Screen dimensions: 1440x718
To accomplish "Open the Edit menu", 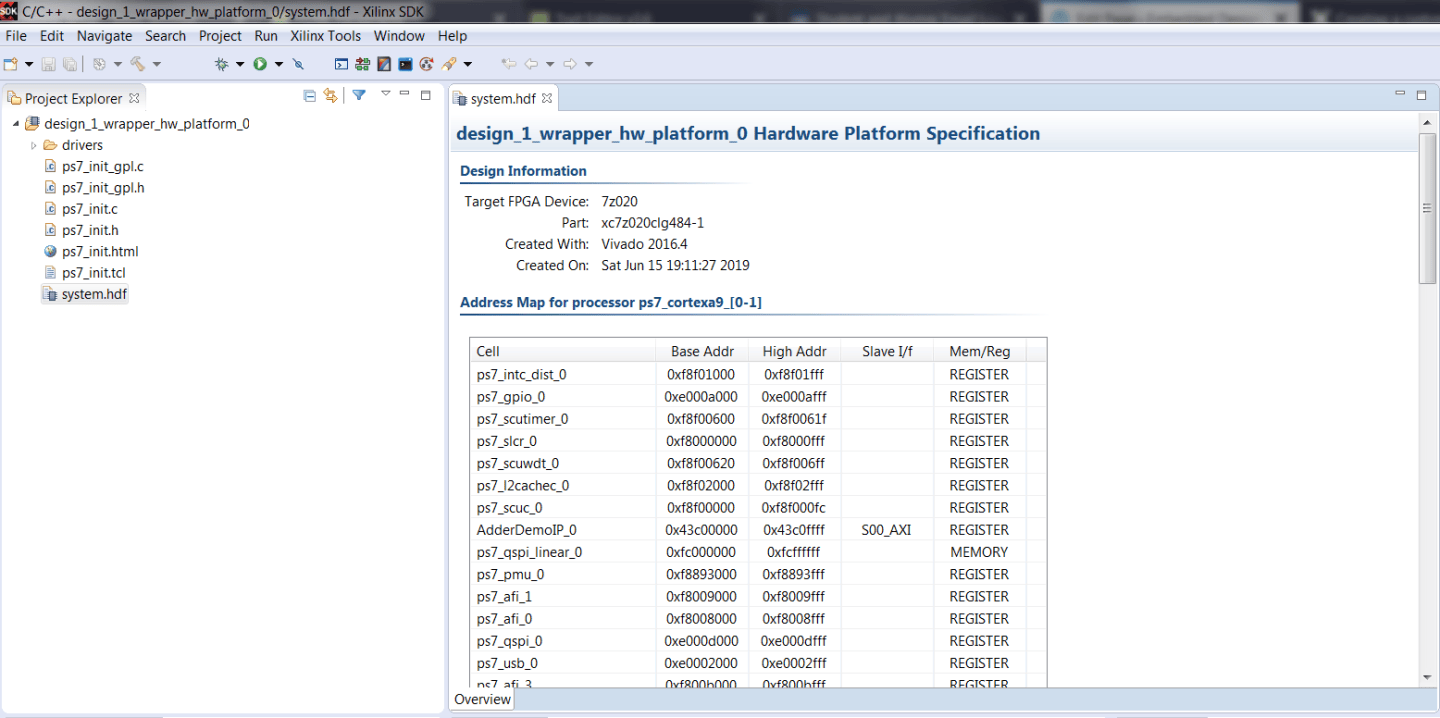I will tap(52, 35).
